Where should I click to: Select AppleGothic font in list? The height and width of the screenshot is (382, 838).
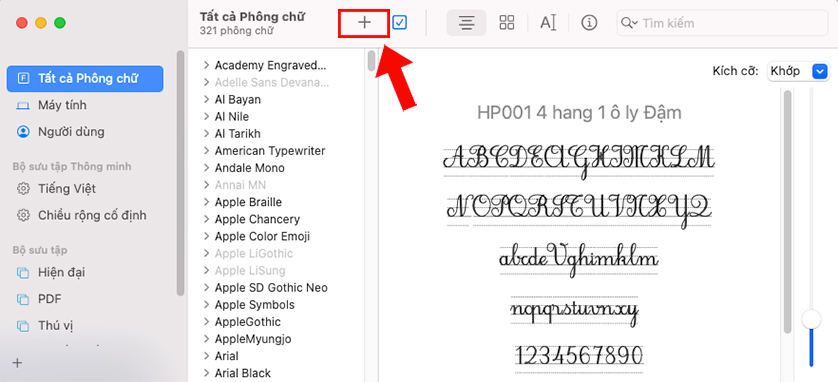(247, 322)
